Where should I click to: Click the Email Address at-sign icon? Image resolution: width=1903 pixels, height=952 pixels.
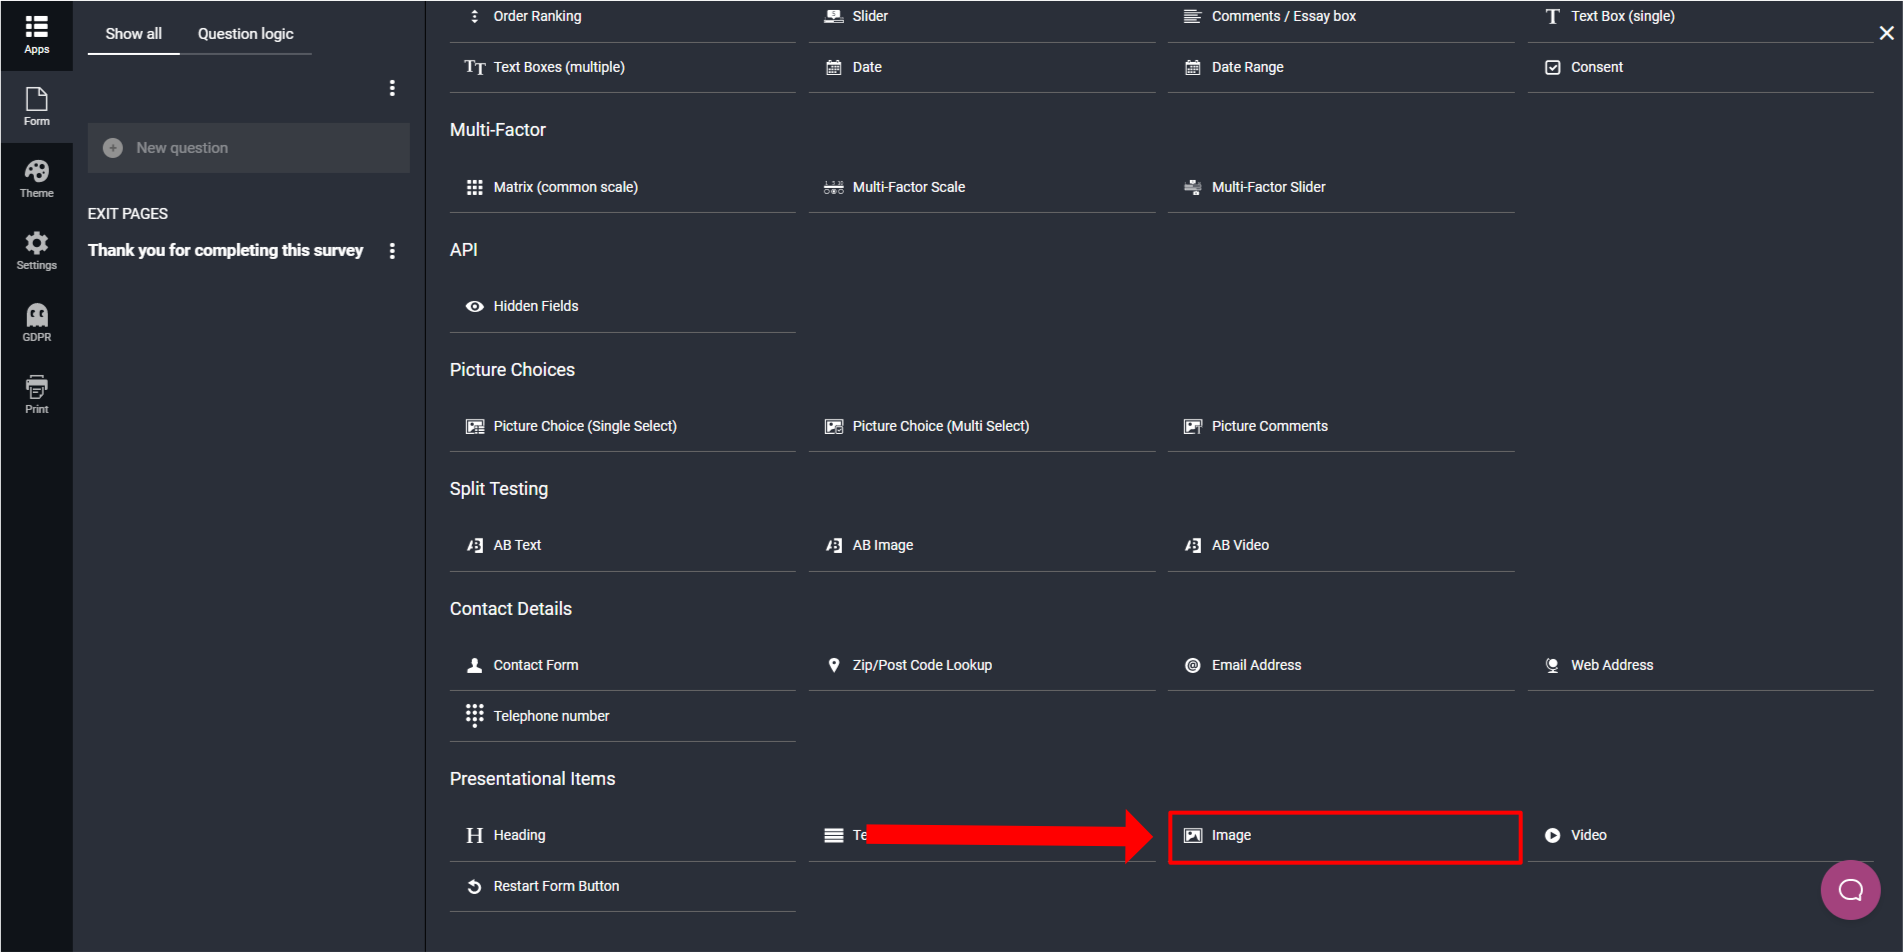coord(1192,665)
